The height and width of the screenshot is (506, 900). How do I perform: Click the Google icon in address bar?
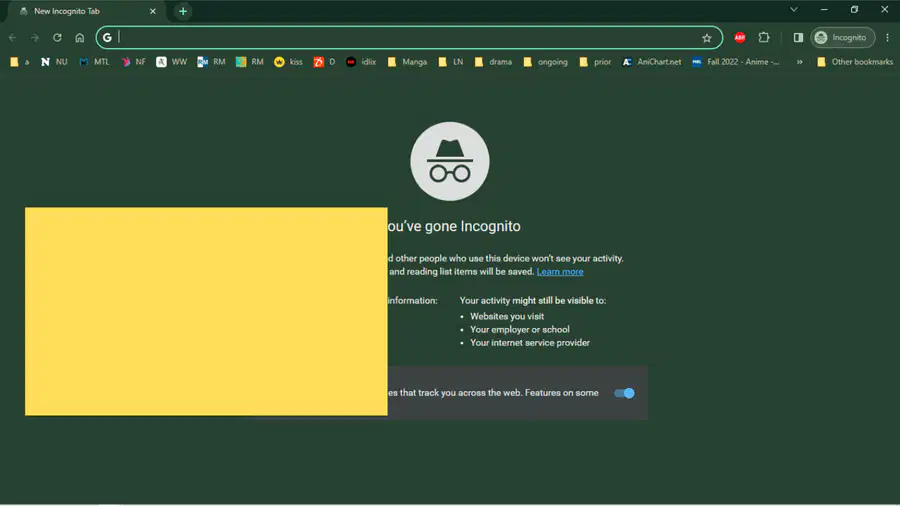(x=107, y=38)
